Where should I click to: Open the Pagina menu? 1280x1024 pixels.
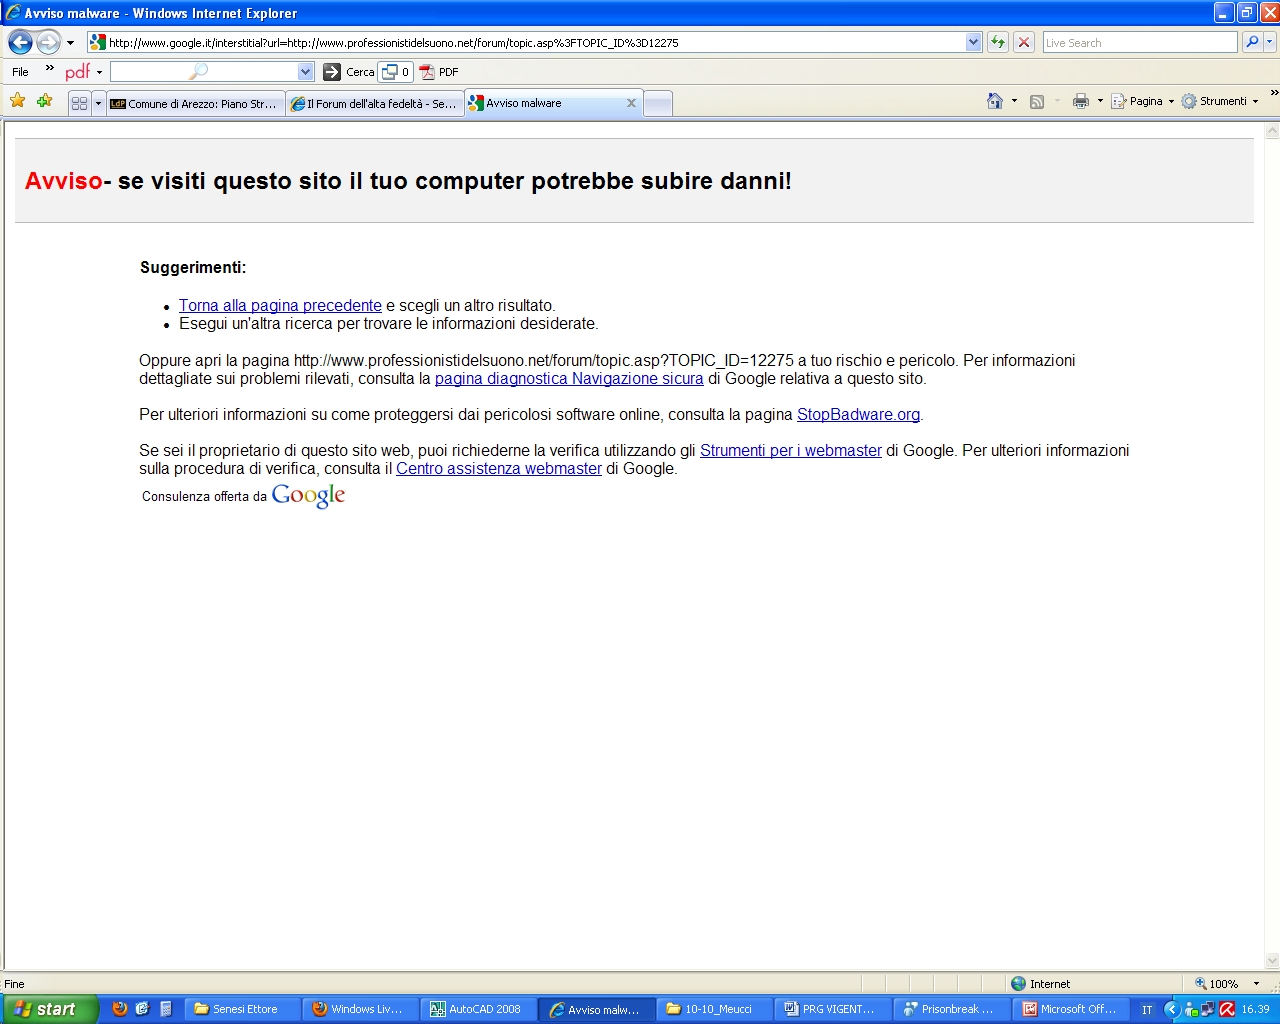[x=1142, y=101]
